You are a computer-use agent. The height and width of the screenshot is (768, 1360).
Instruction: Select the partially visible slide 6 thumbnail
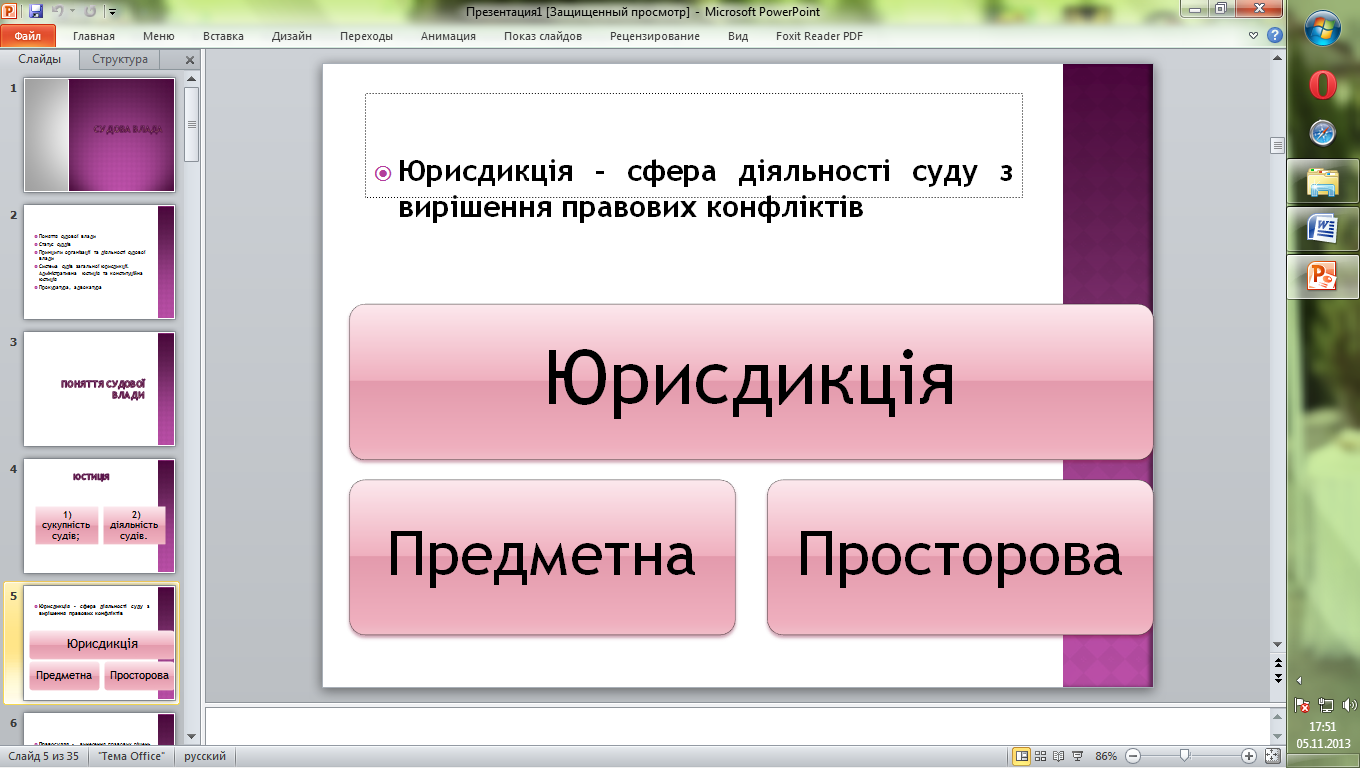(x=99, y=728)
